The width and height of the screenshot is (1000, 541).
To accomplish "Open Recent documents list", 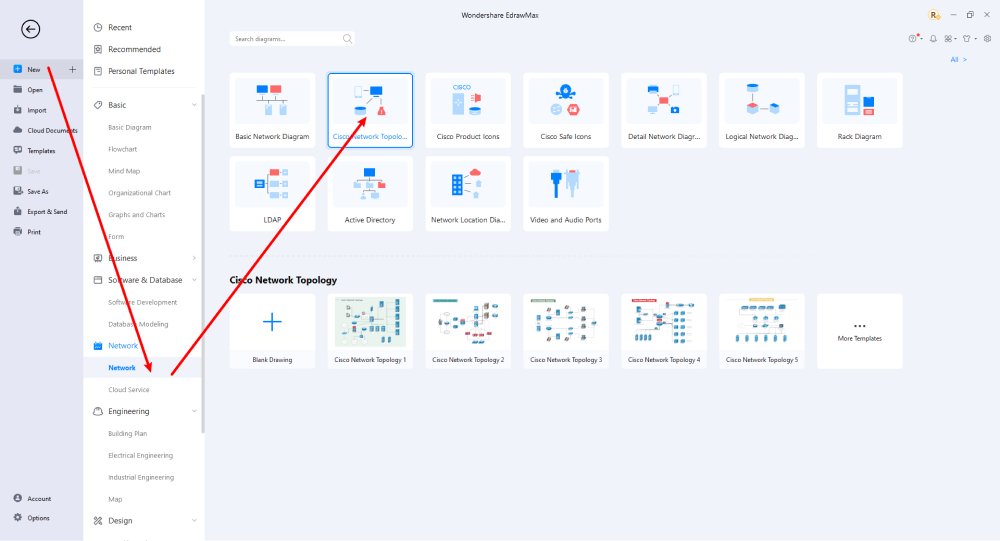I will tap(120, 27).
